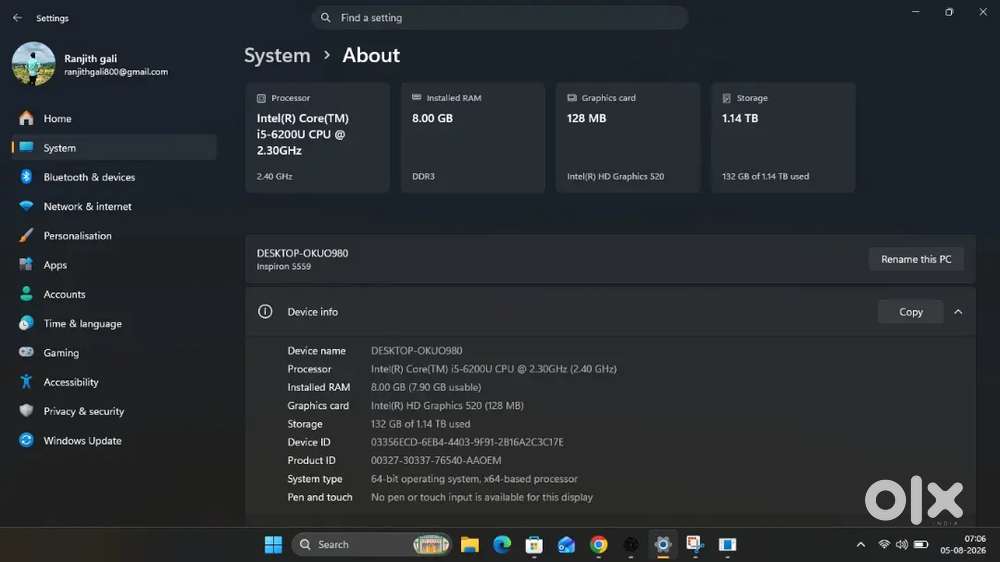This screenshot has height=562, width=1000.
Task: Open Accounts settings
Action: tap(114, 294)
